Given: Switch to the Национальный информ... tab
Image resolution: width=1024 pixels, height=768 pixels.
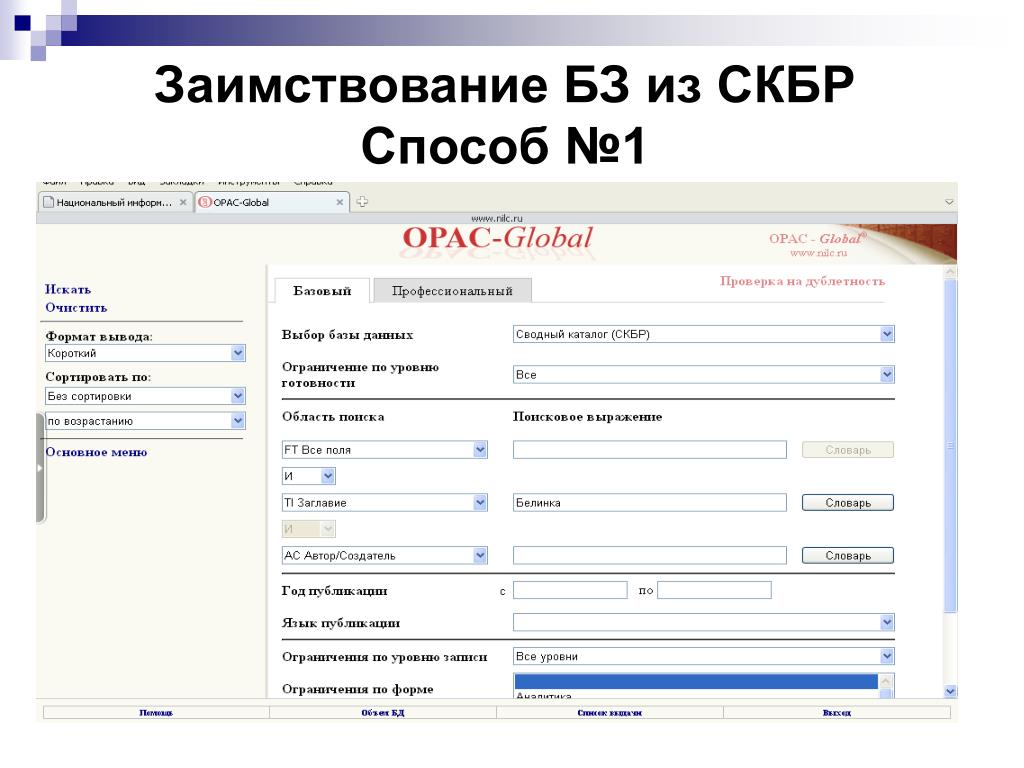Looking at the screenshot, I should 114,202.
